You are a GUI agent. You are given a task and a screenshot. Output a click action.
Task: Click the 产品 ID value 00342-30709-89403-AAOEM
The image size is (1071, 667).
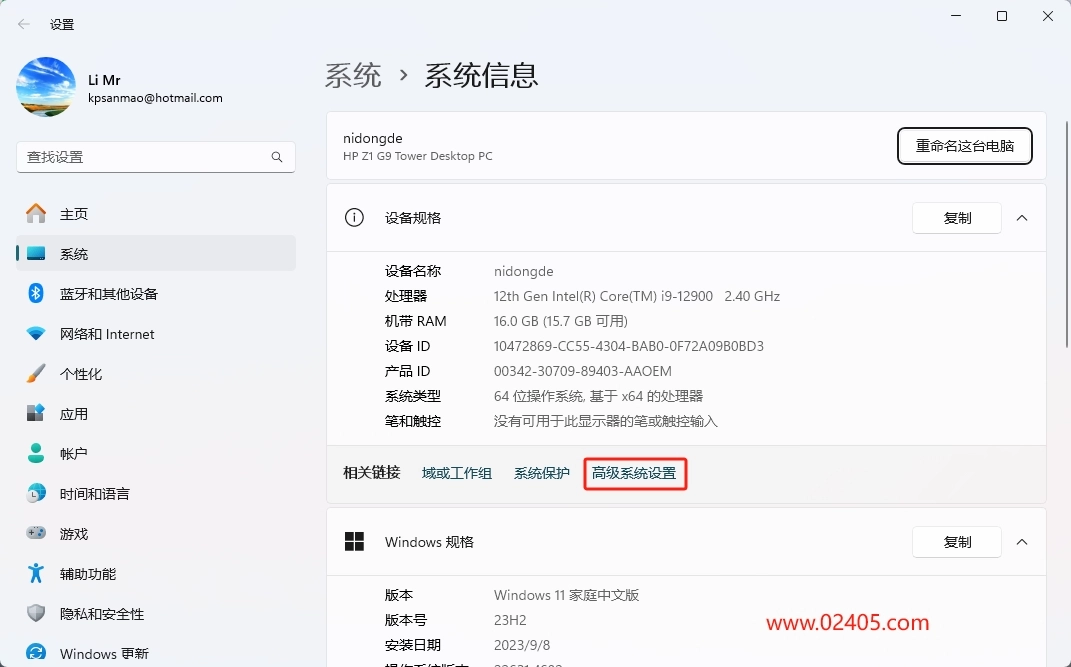[583, 371]
